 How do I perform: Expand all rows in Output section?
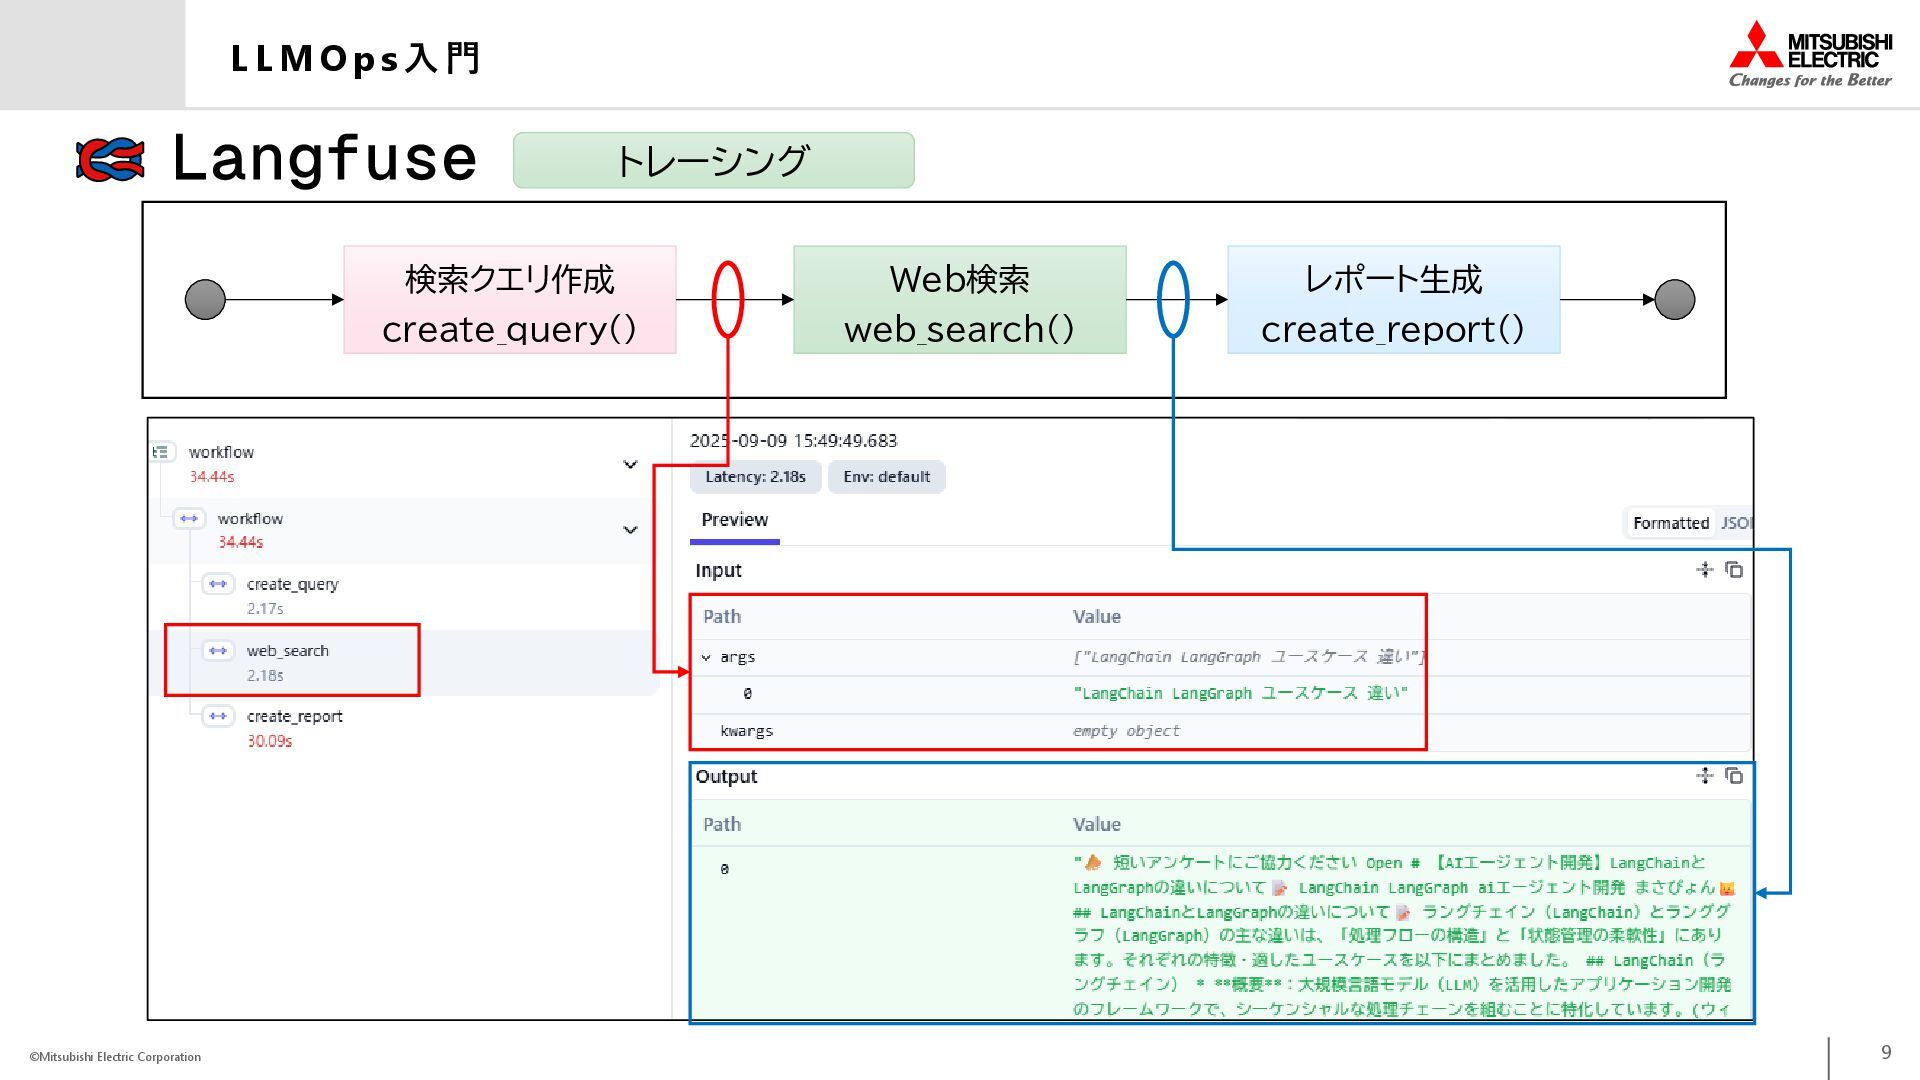(x=1705, y=776)
